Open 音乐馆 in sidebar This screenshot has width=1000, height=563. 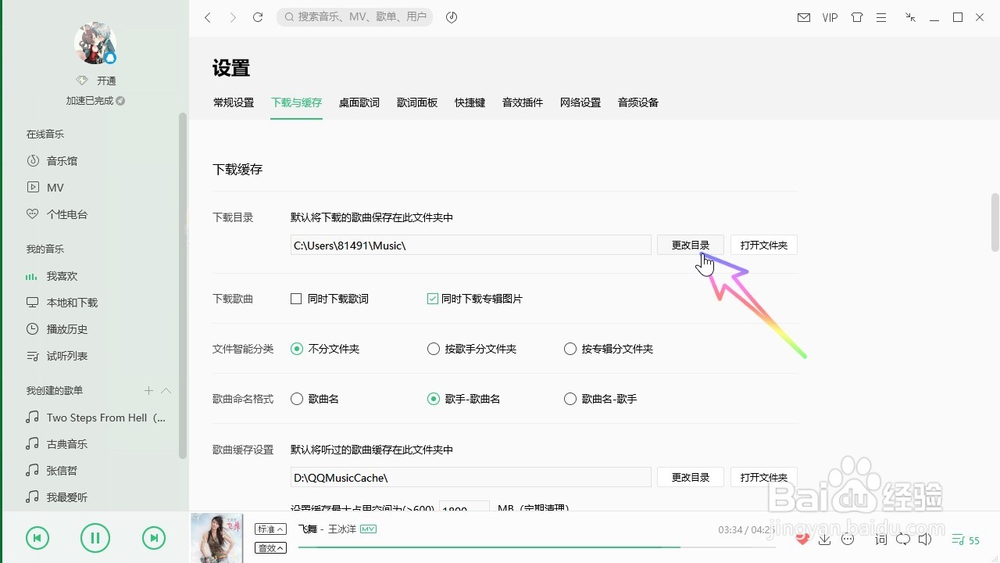(61, 161)
